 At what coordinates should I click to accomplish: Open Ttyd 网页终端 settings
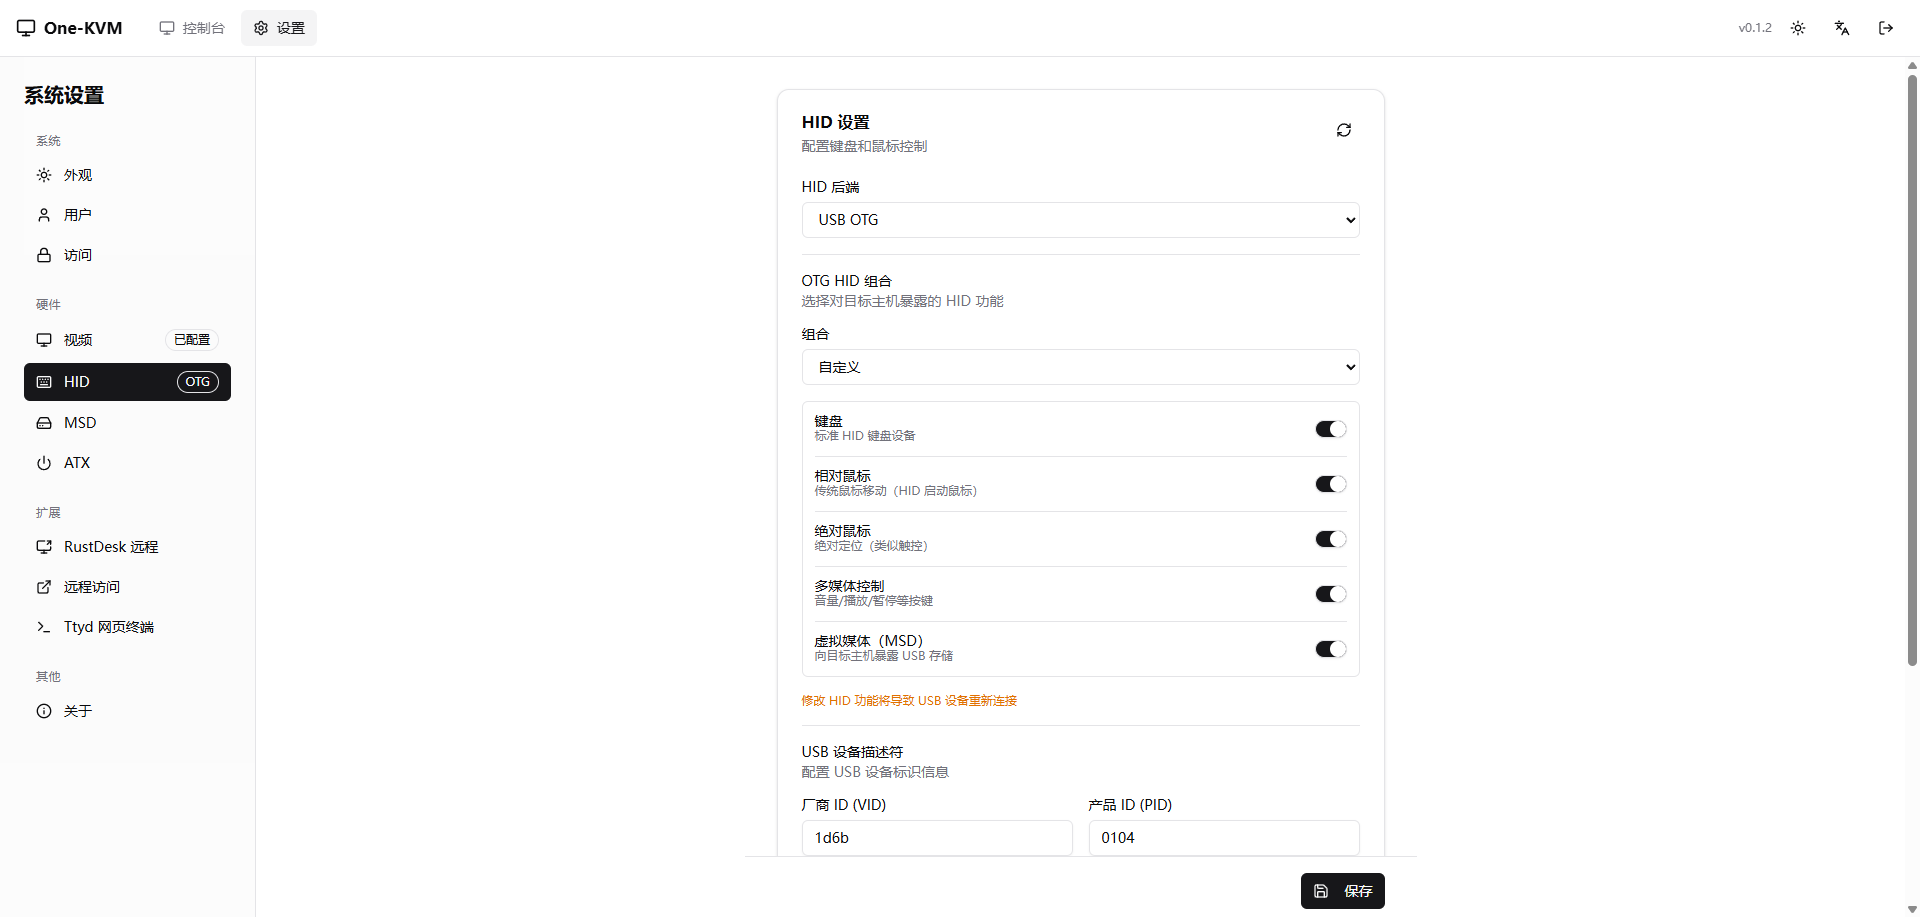pos(108,627)
